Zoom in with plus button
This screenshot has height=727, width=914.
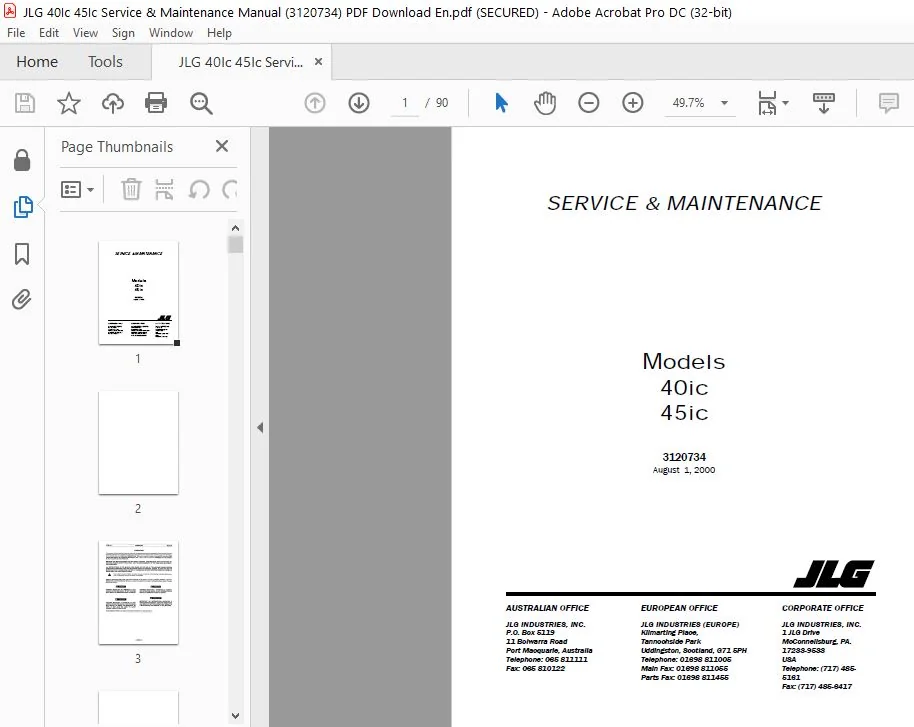(632, 103)
